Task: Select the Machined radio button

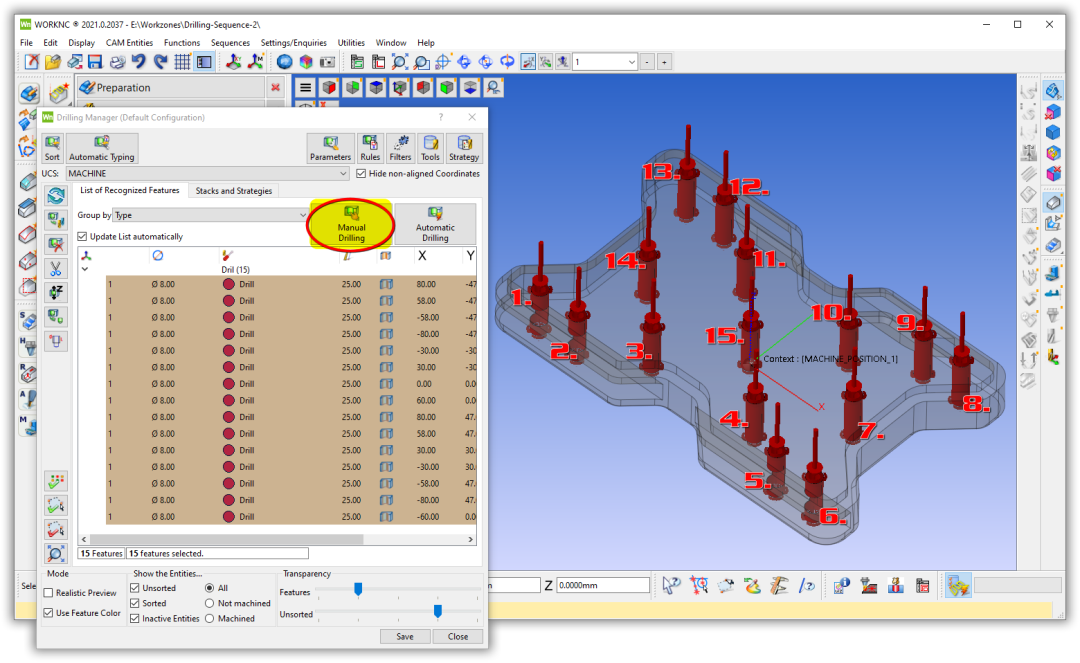Action: coord(209,618)
